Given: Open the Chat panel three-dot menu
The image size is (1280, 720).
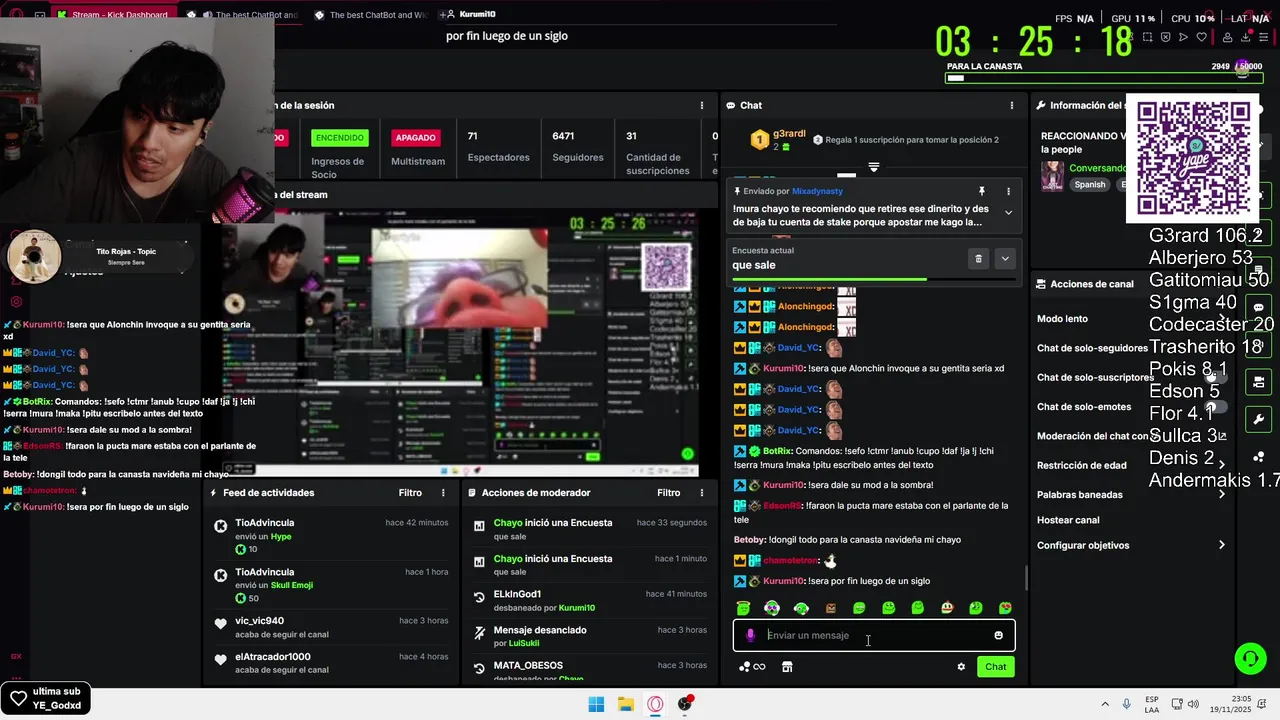Looking at the screenshot, I should pos(1011,105).
